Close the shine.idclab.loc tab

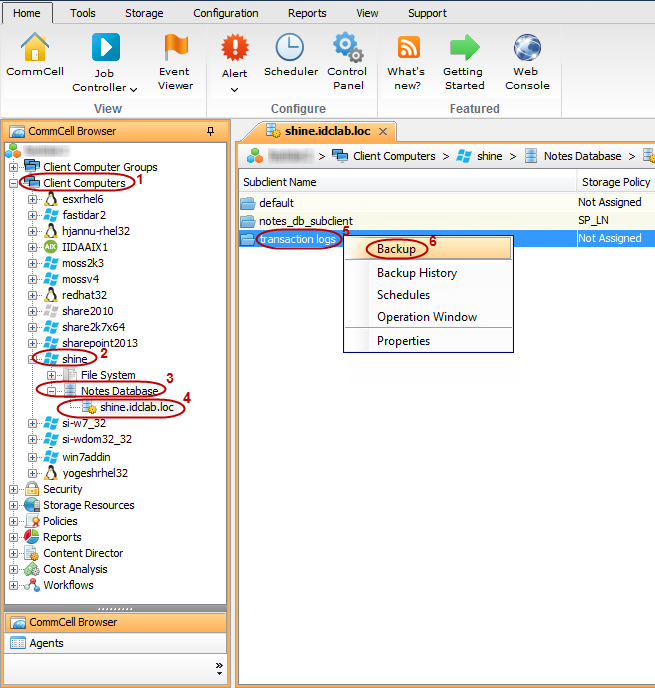pos(382,131)
